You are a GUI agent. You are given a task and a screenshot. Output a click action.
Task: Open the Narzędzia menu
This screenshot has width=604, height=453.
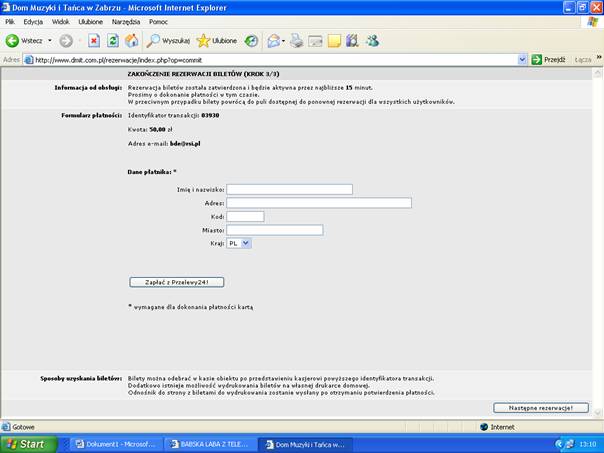(126, 21)
